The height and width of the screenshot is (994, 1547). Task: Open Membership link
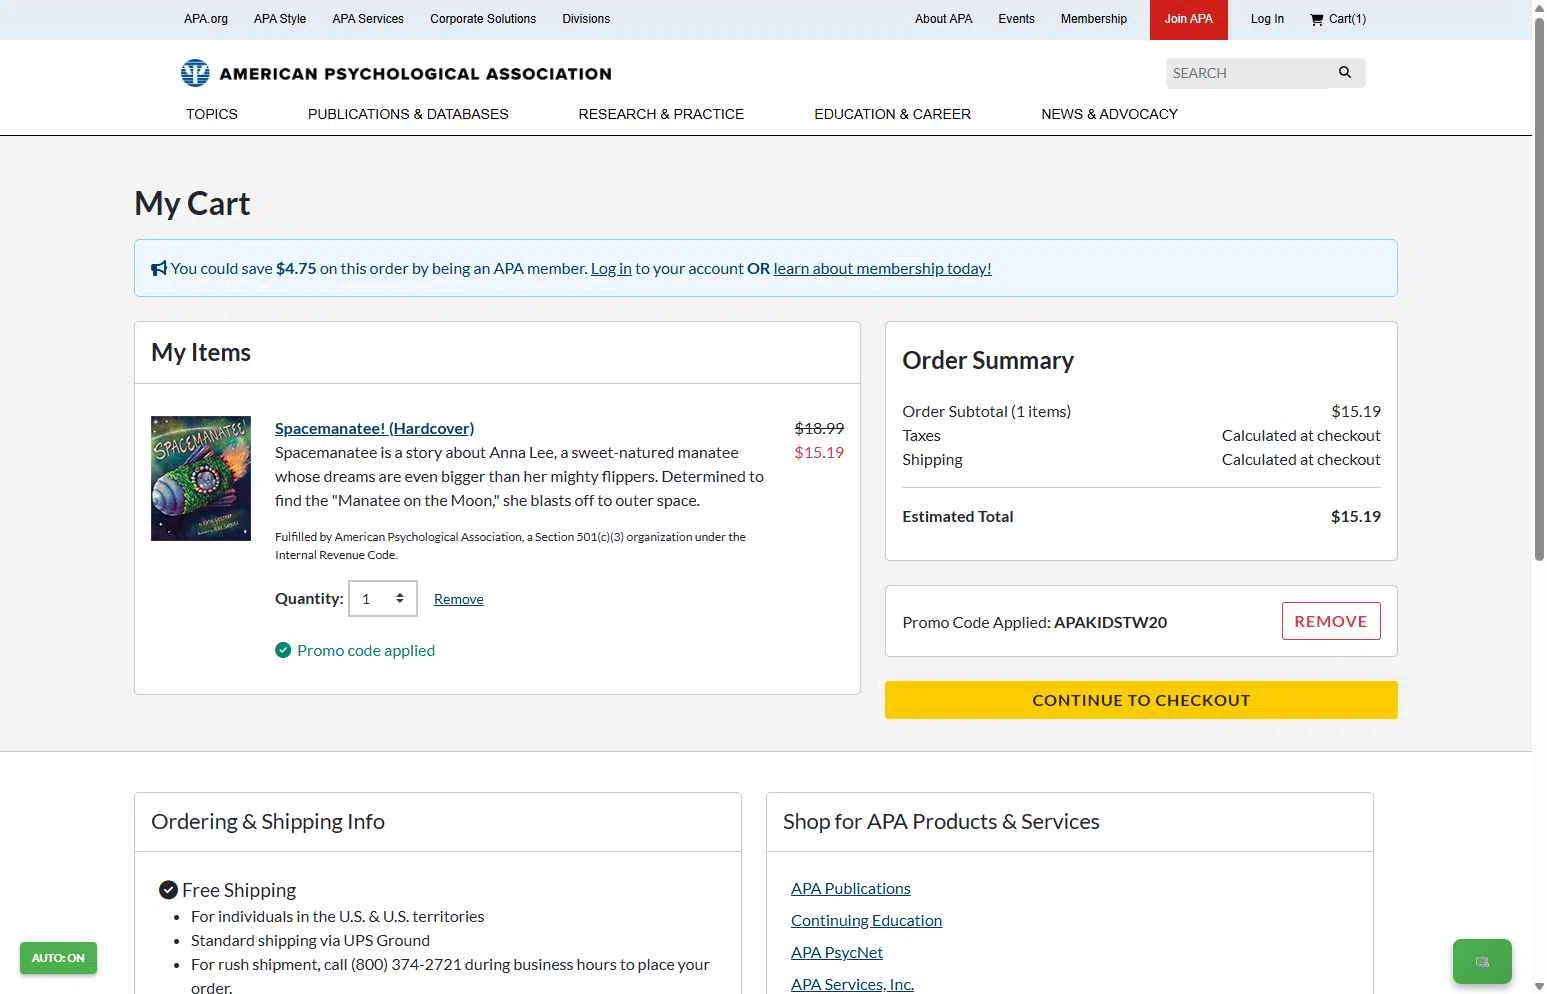tap(1094, 19)
